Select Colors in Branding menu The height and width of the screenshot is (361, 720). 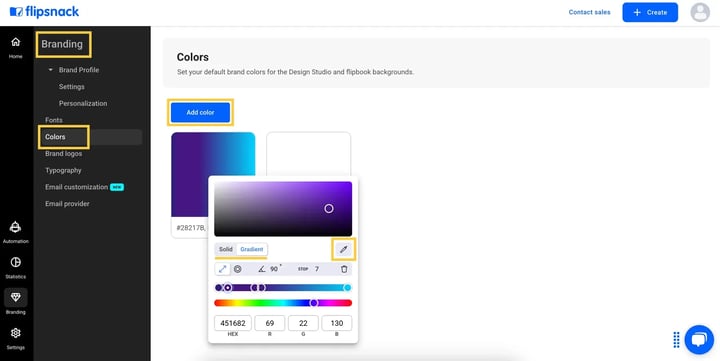pyautogui.click(x=55, y=137)
